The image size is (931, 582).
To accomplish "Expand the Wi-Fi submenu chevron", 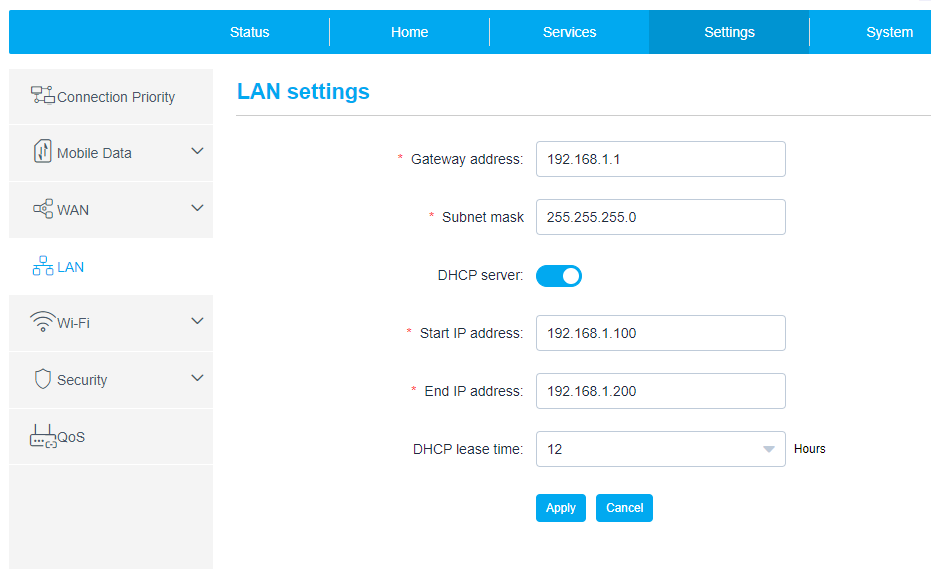I will 197,321.
